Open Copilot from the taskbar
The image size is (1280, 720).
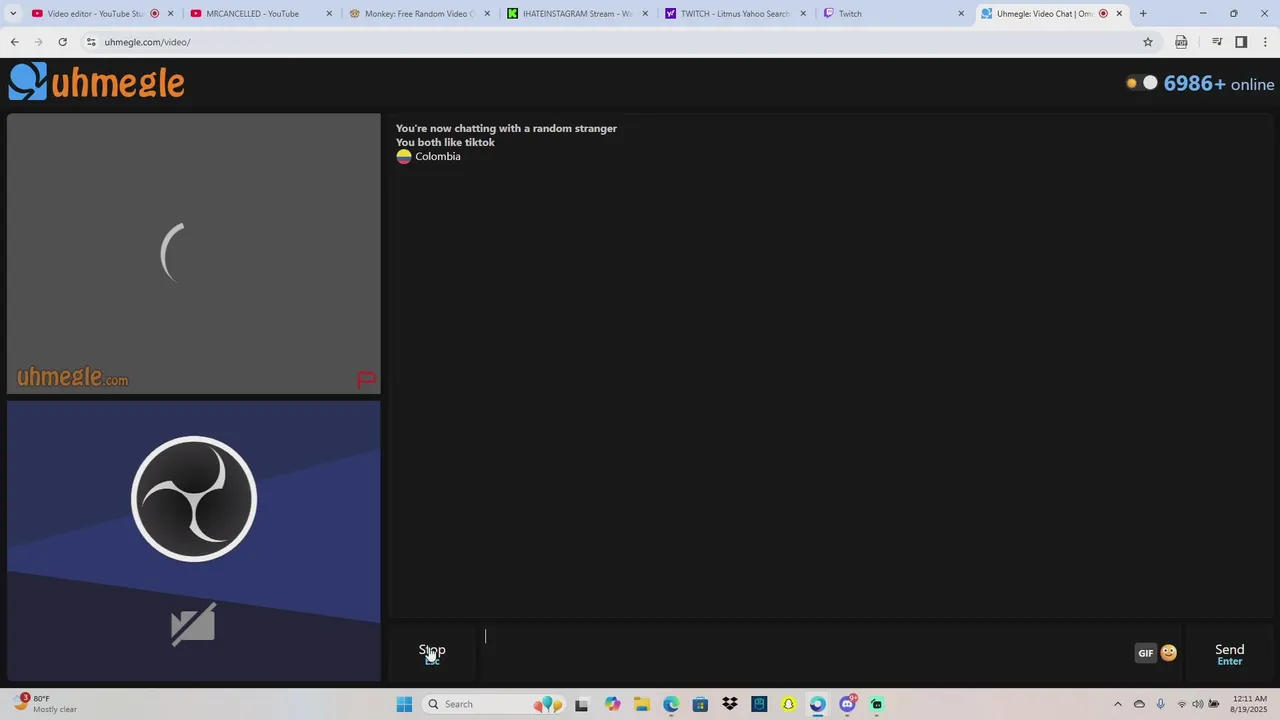coord(612,704)
